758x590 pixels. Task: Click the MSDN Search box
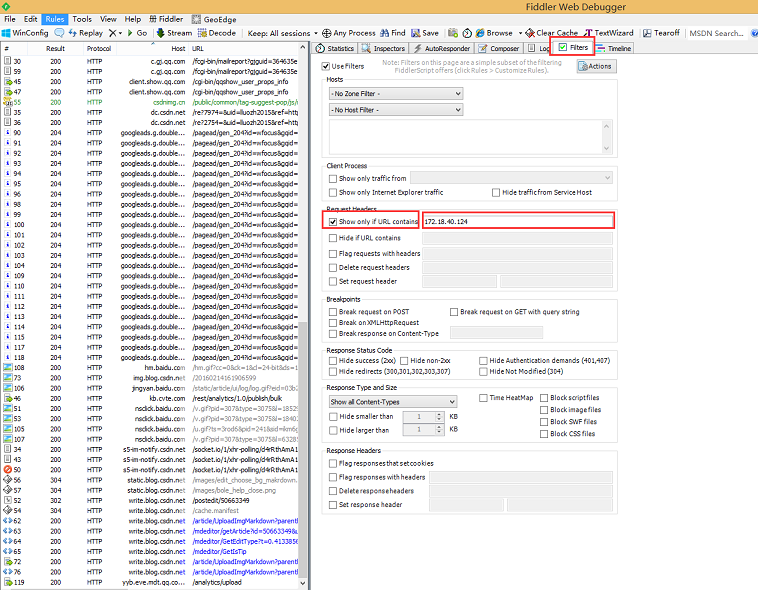click(x=717, y=33)
